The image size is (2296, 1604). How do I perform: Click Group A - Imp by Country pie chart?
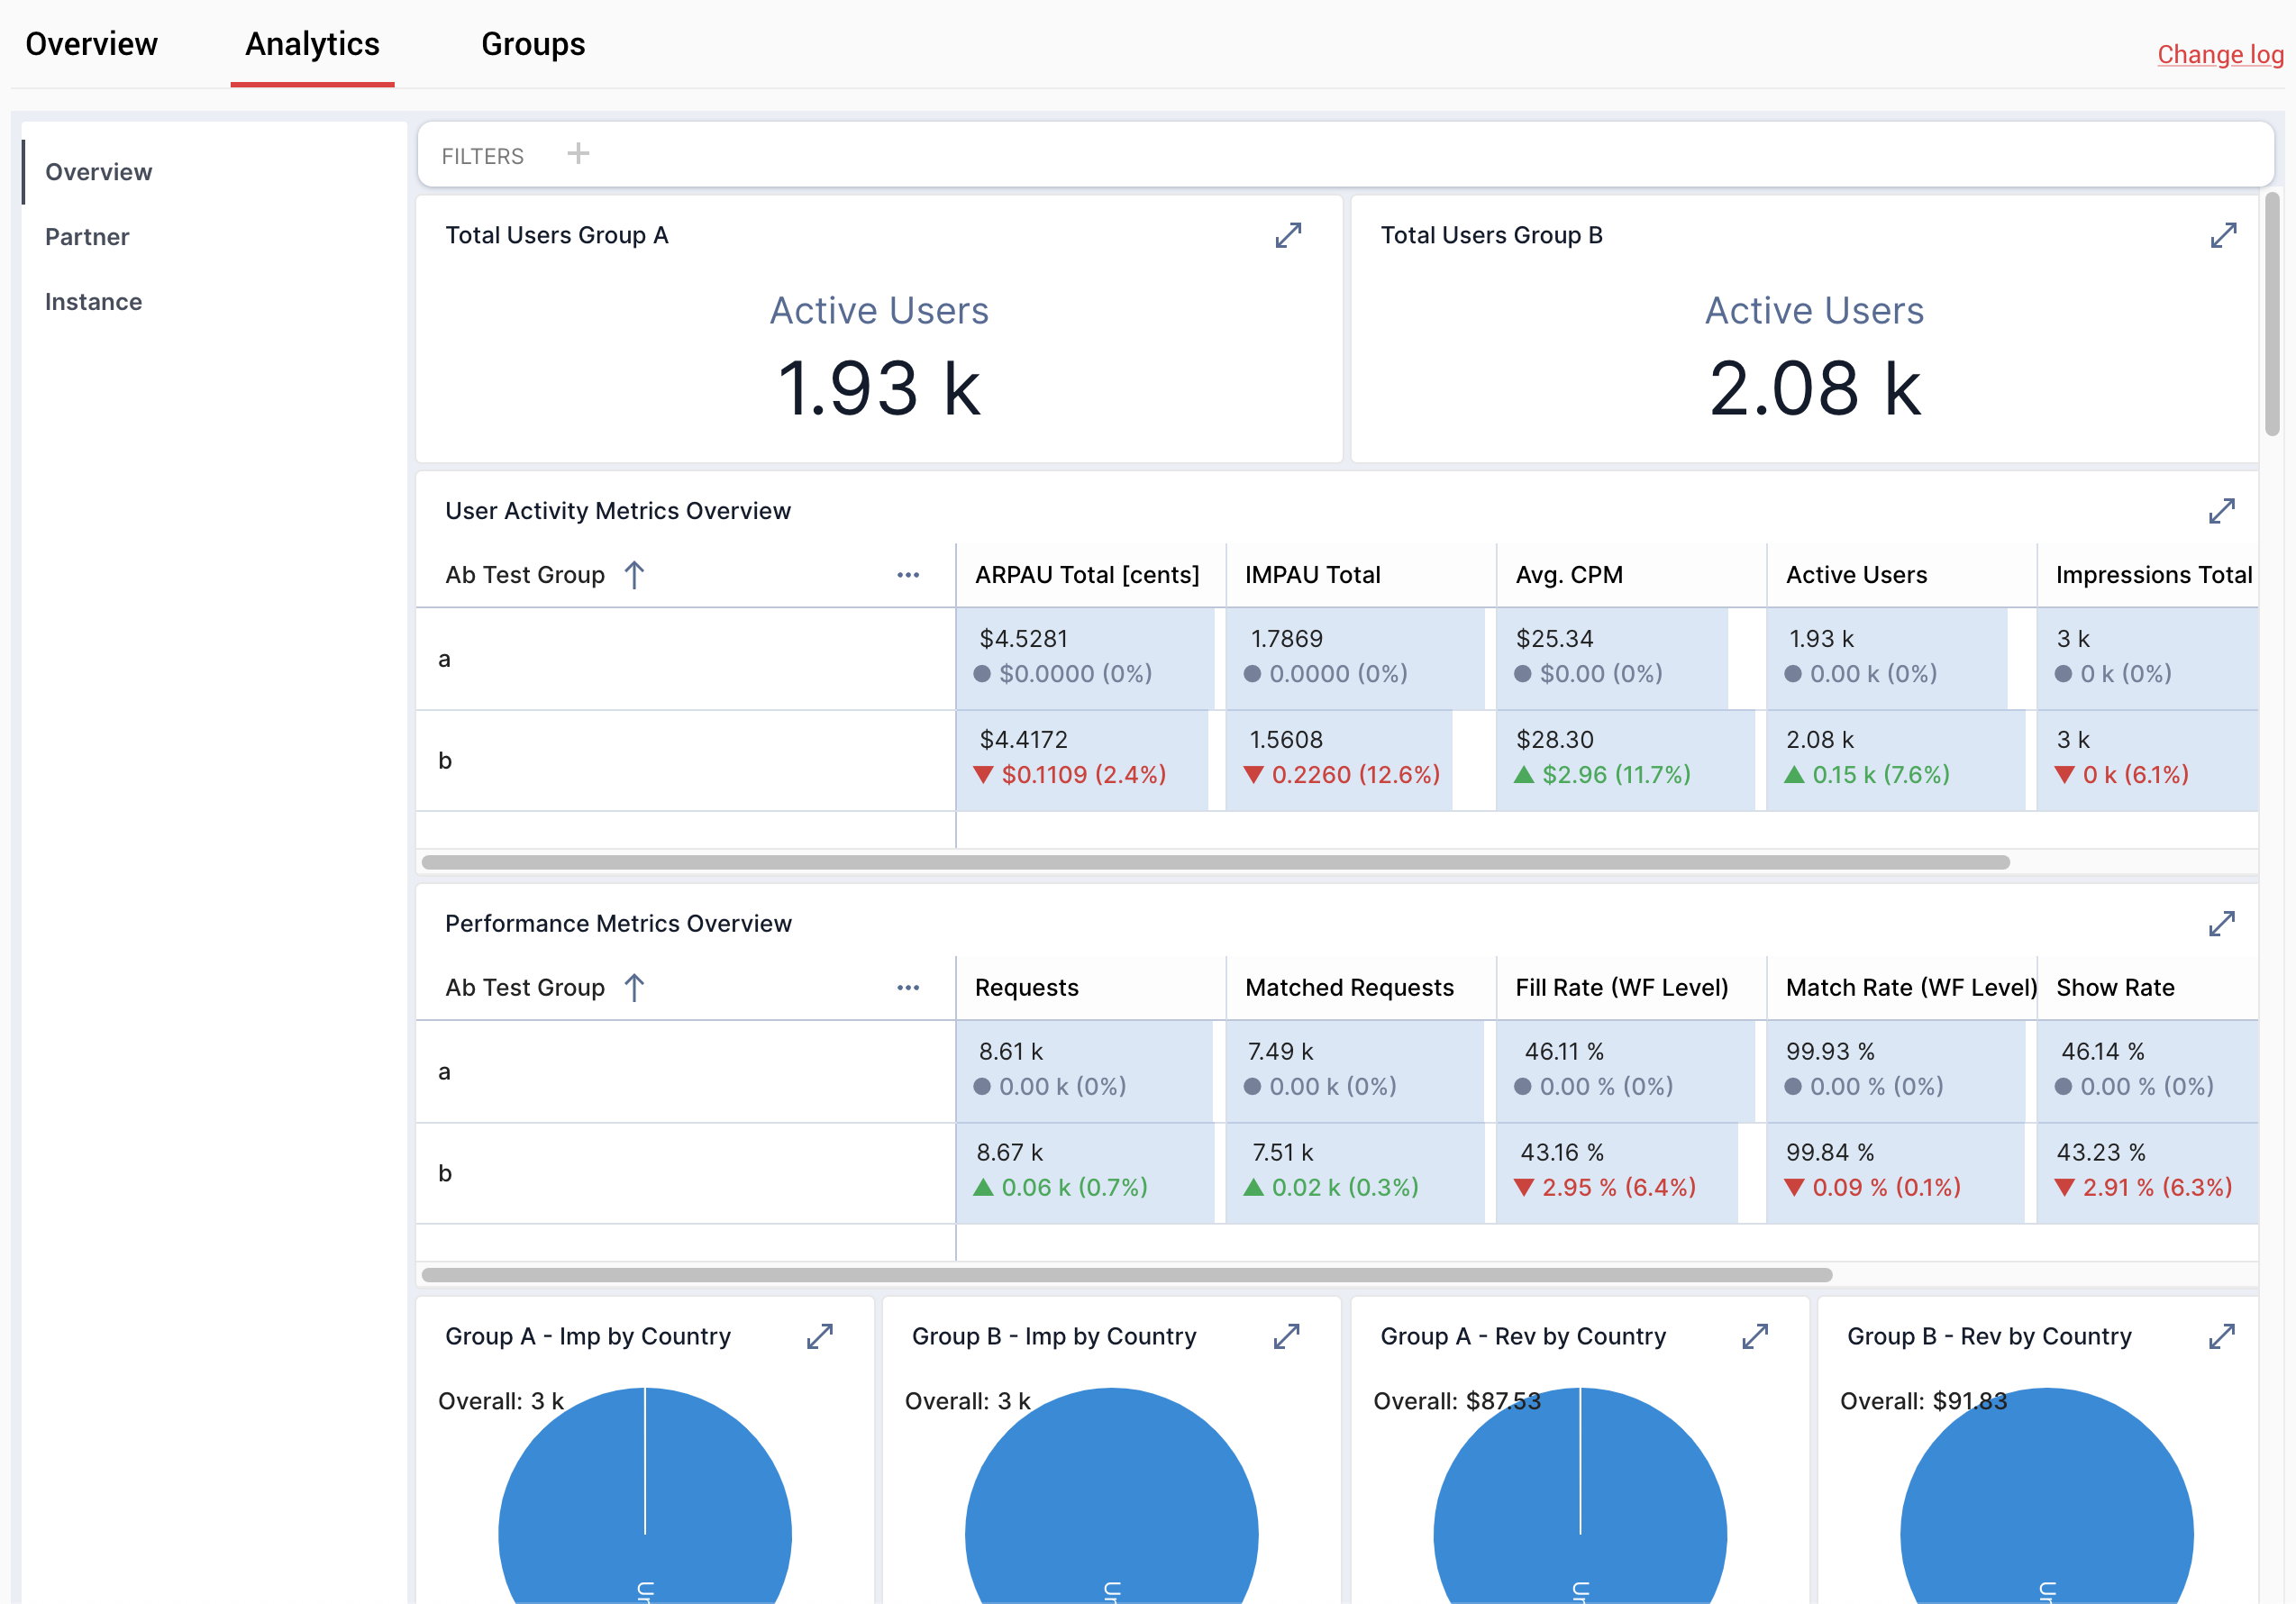click(645, 1496)
